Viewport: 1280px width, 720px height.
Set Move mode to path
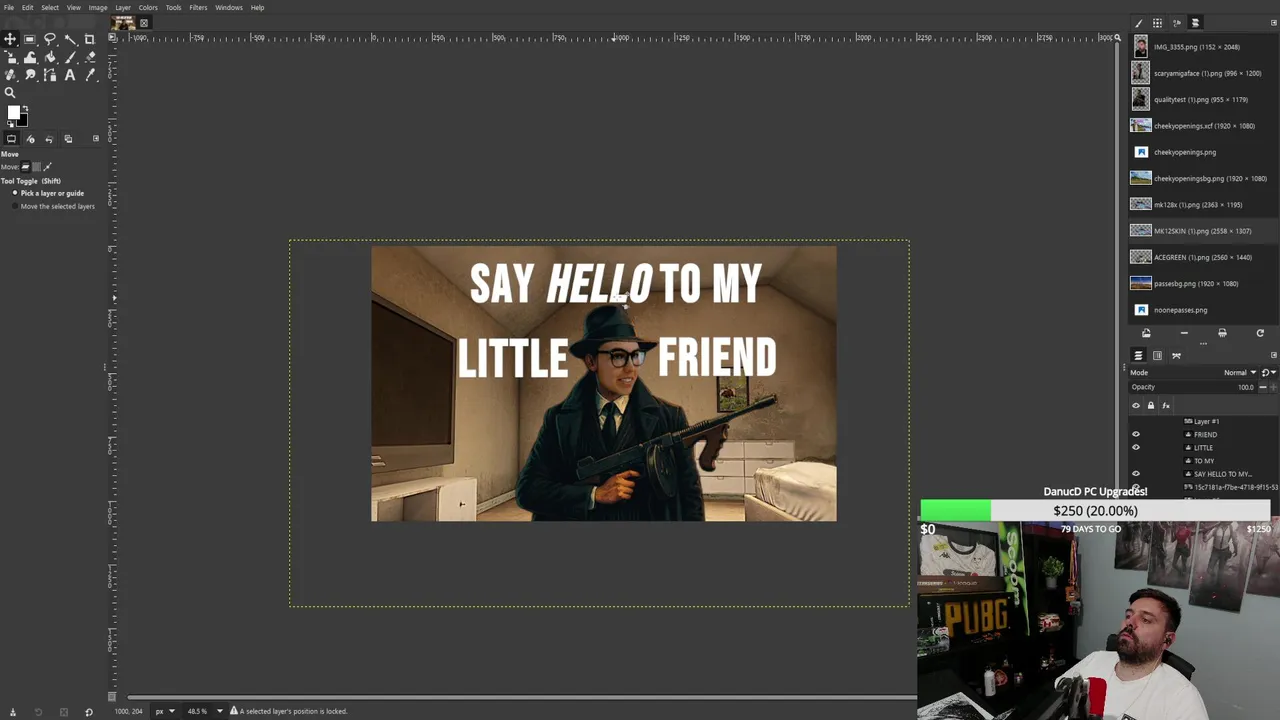pos(48,167)
